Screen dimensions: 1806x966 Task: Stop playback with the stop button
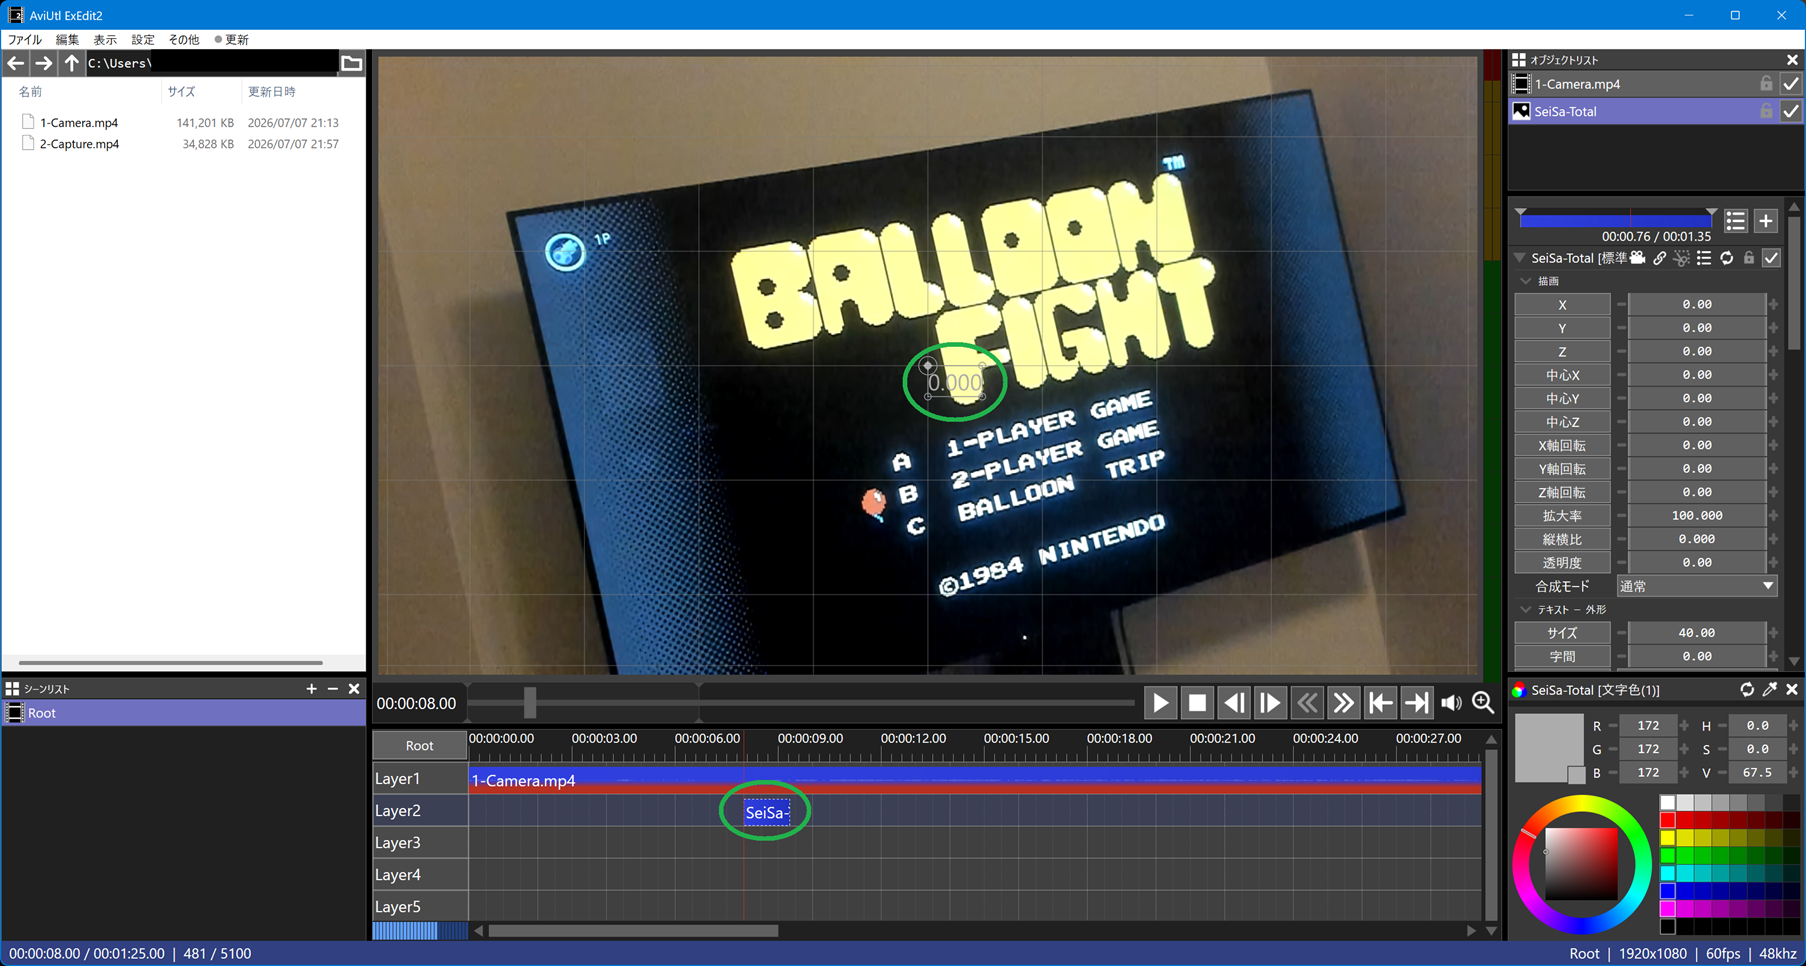pyautogui.click(x=1197, y=703)
